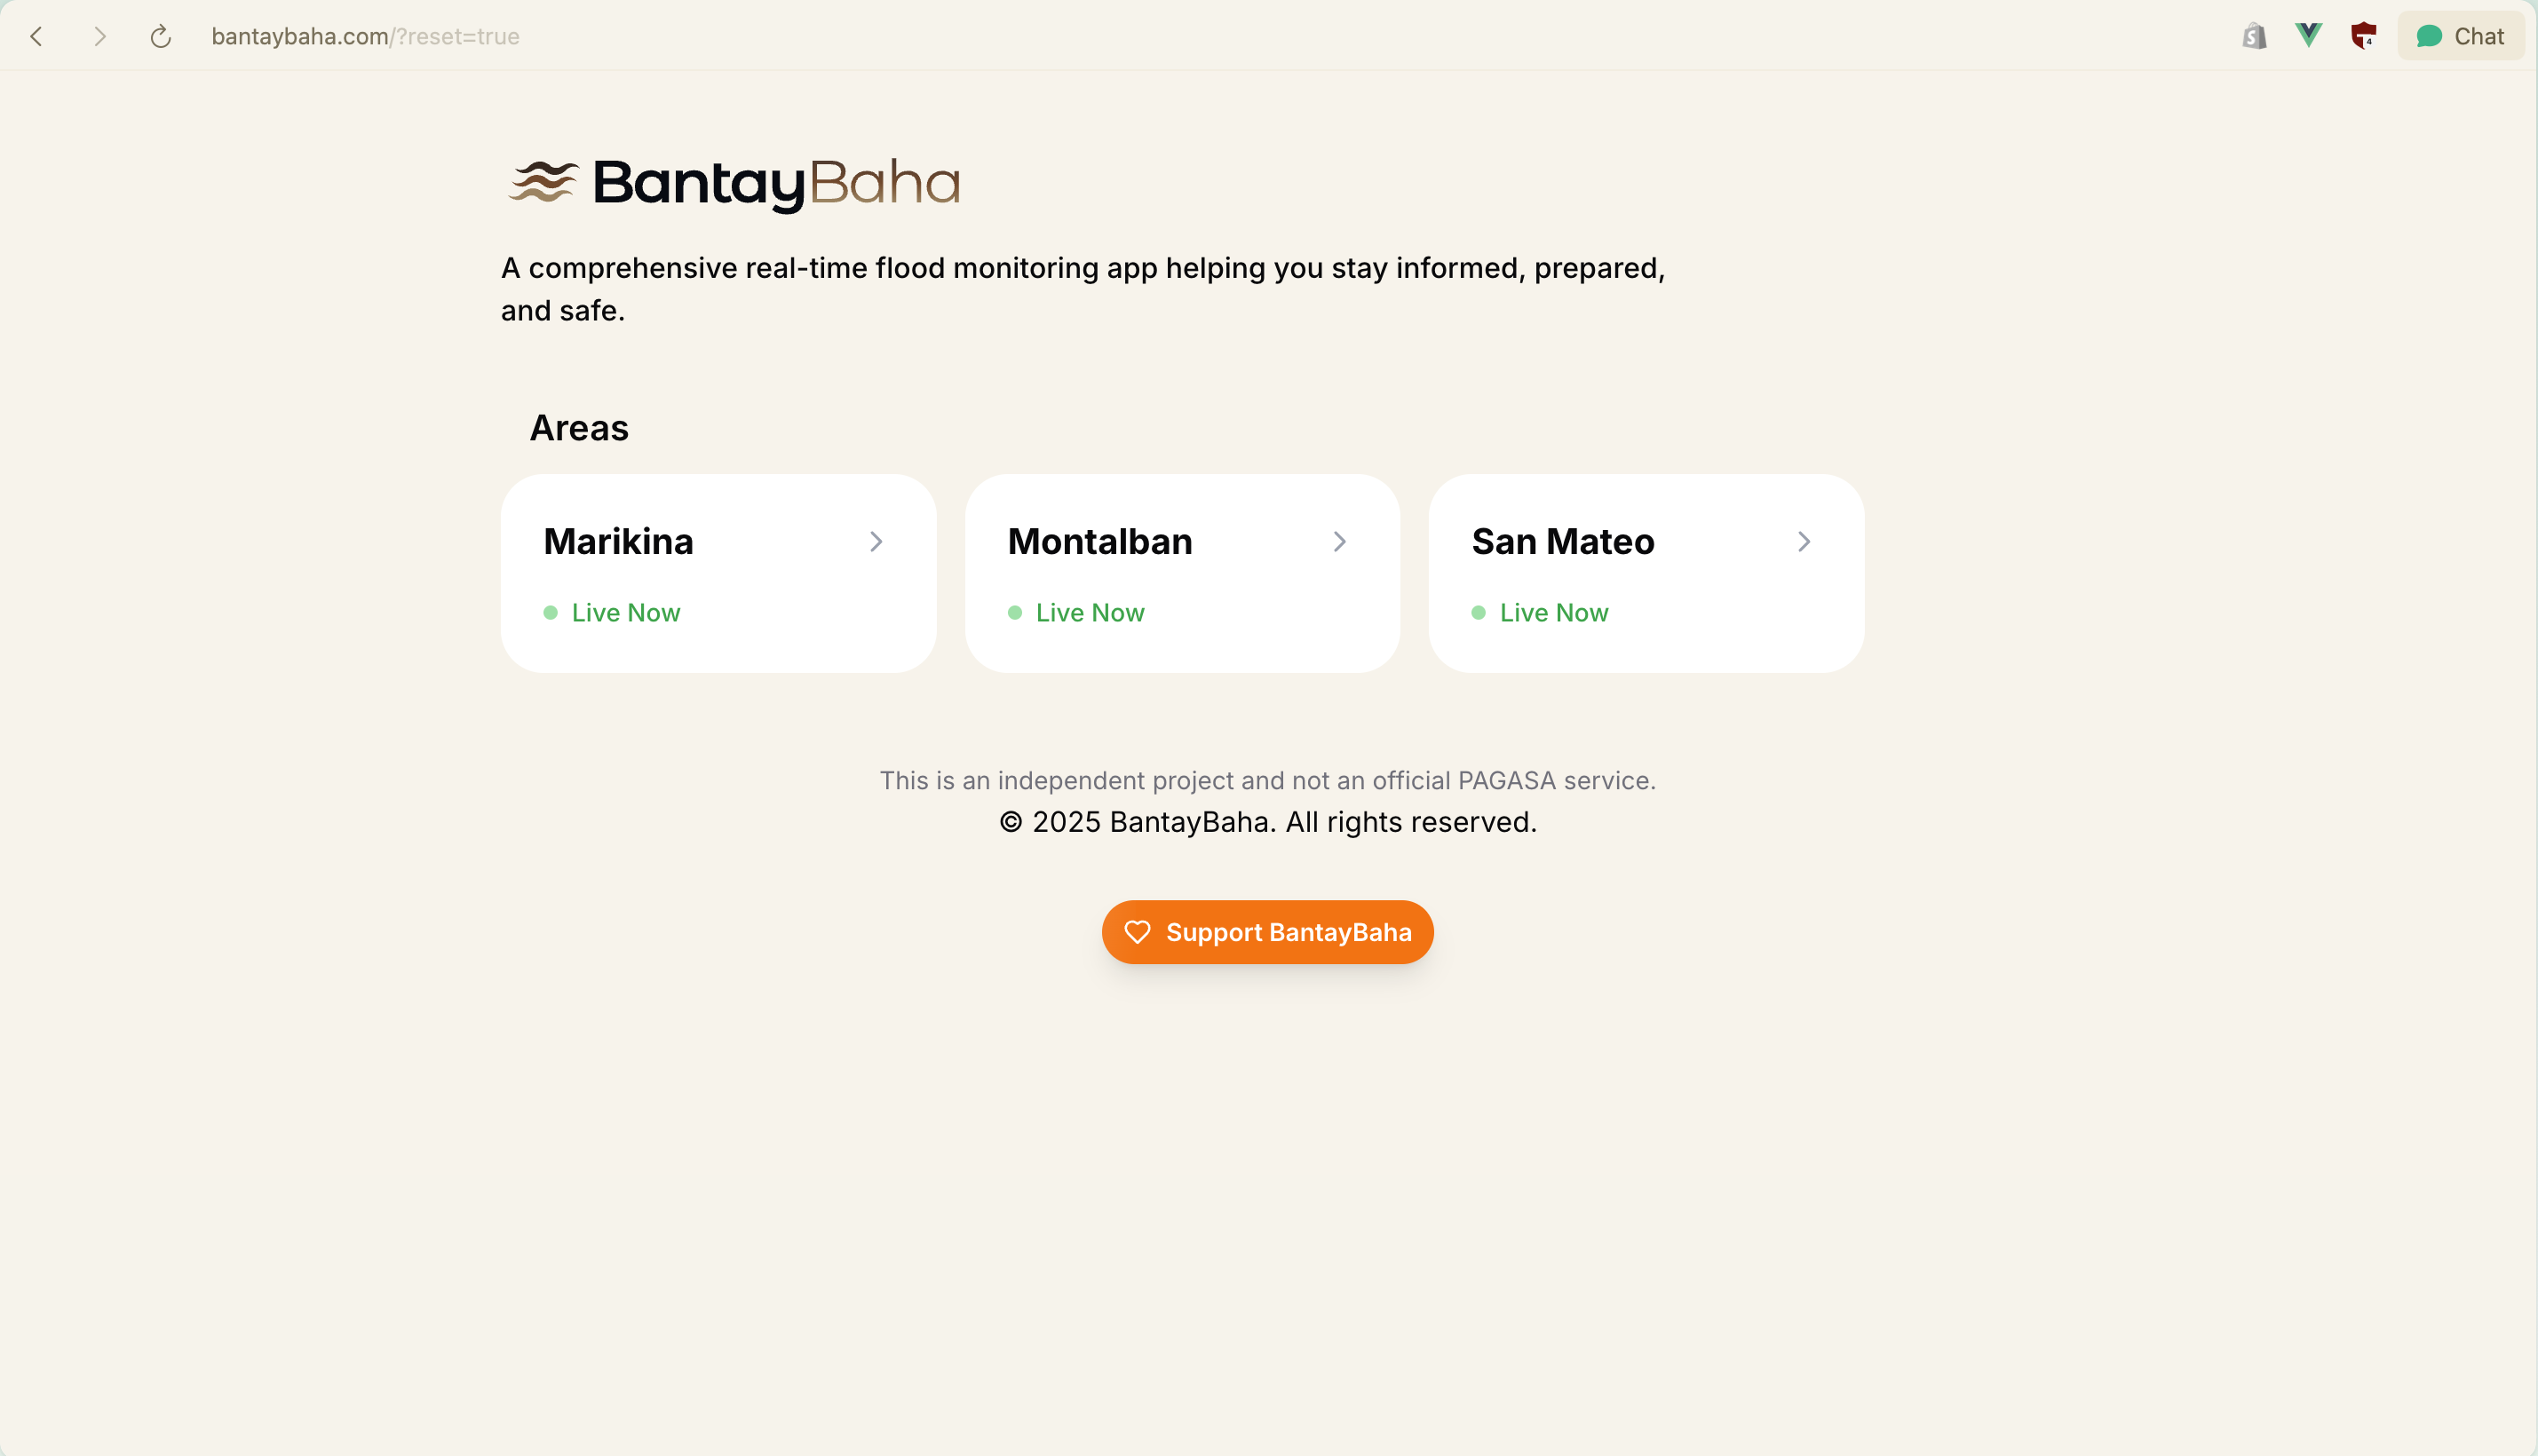Image resolution: width=2538 pixels, height=1456 pixels.
Task: Open the Chat panel
Action: coord(2460,35)
